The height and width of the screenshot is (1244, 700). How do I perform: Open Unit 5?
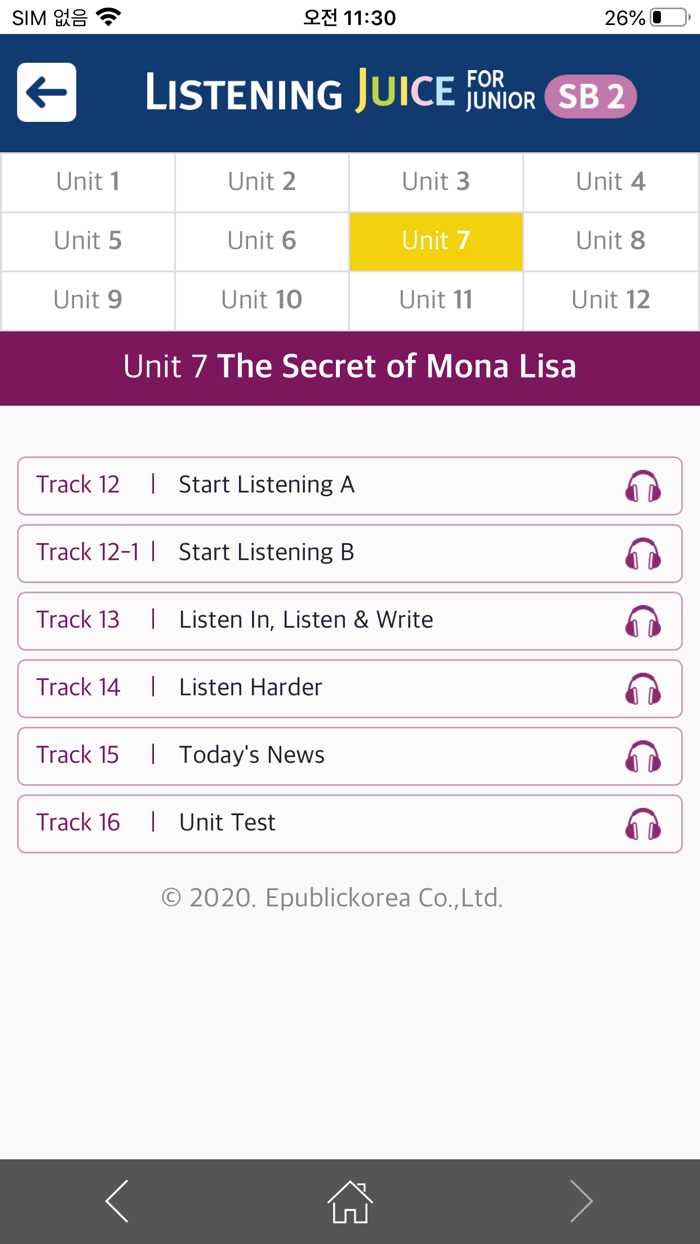tap(87, 241)
